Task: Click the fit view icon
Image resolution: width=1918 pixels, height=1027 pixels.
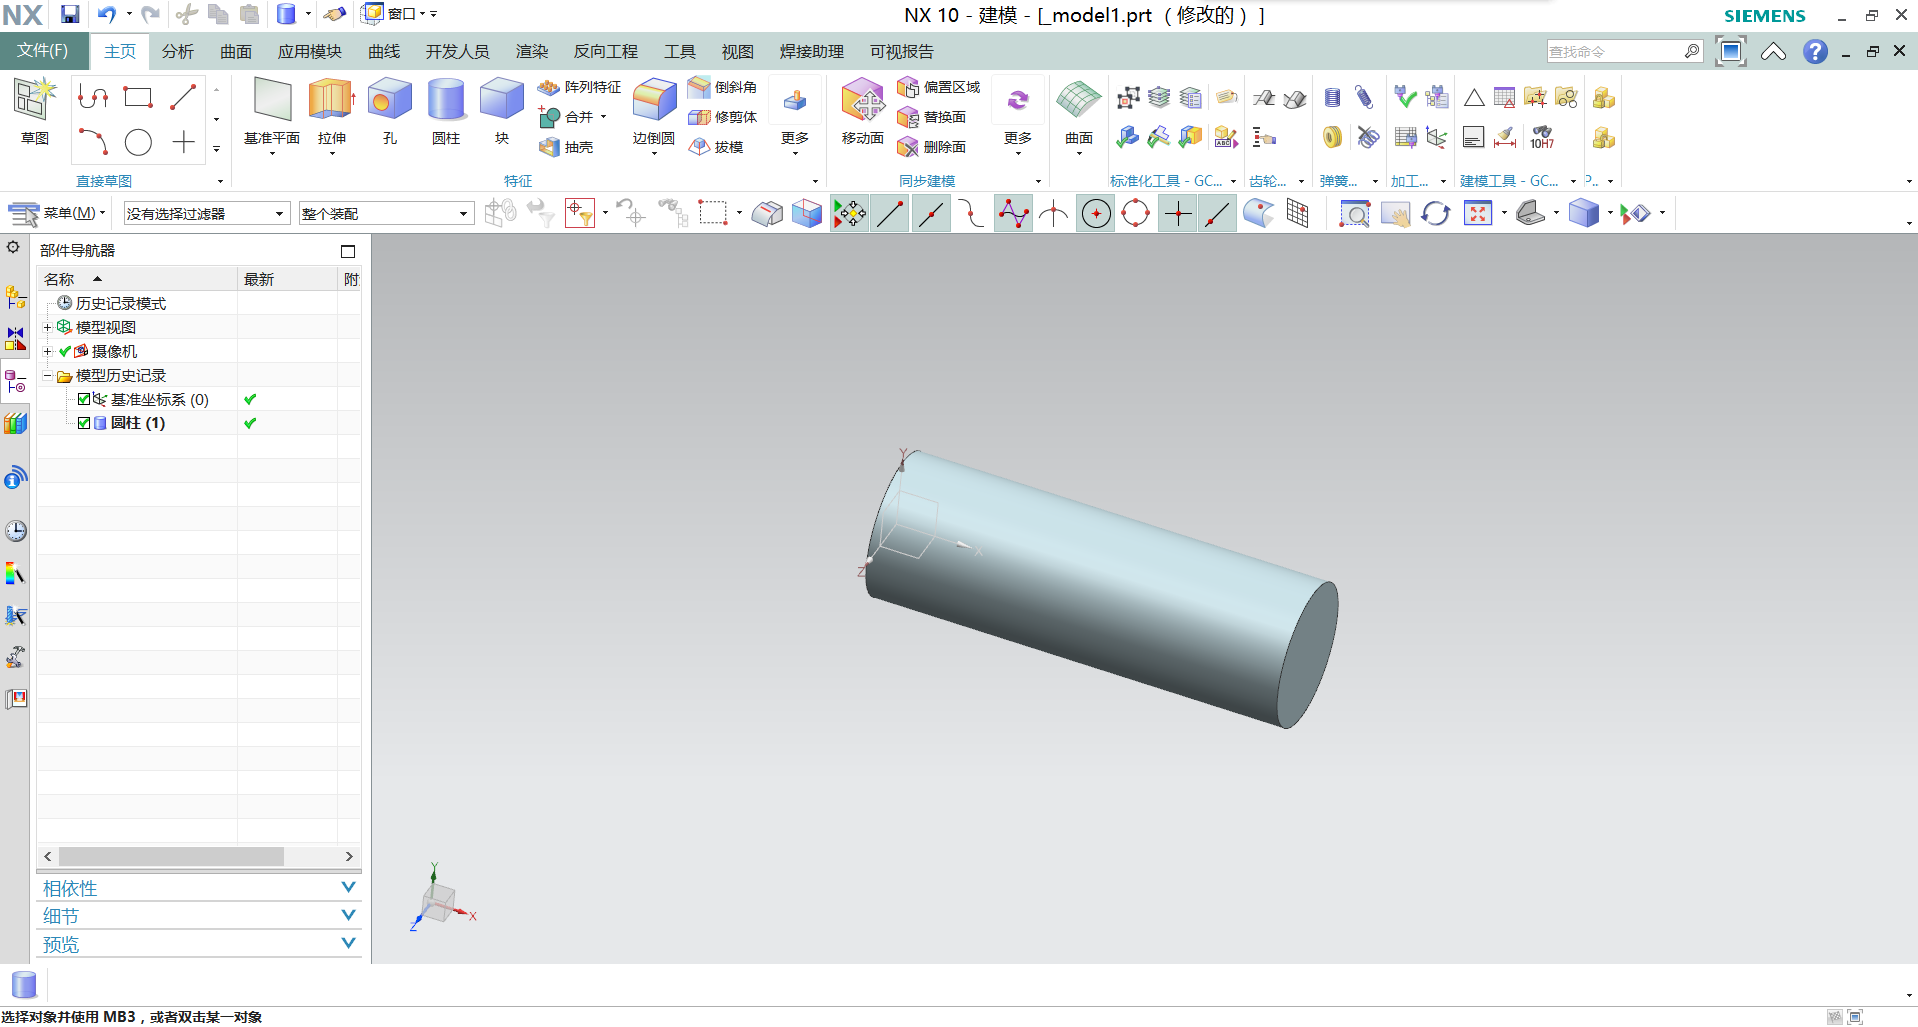Action: tap(1477, 213)
